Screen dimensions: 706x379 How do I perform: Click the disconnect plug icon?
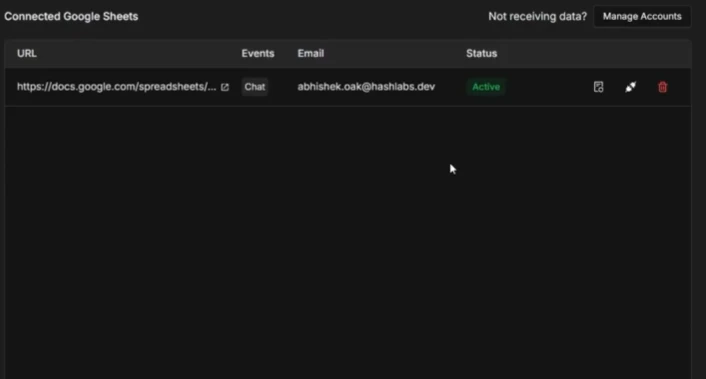click(x=630, y=87)
